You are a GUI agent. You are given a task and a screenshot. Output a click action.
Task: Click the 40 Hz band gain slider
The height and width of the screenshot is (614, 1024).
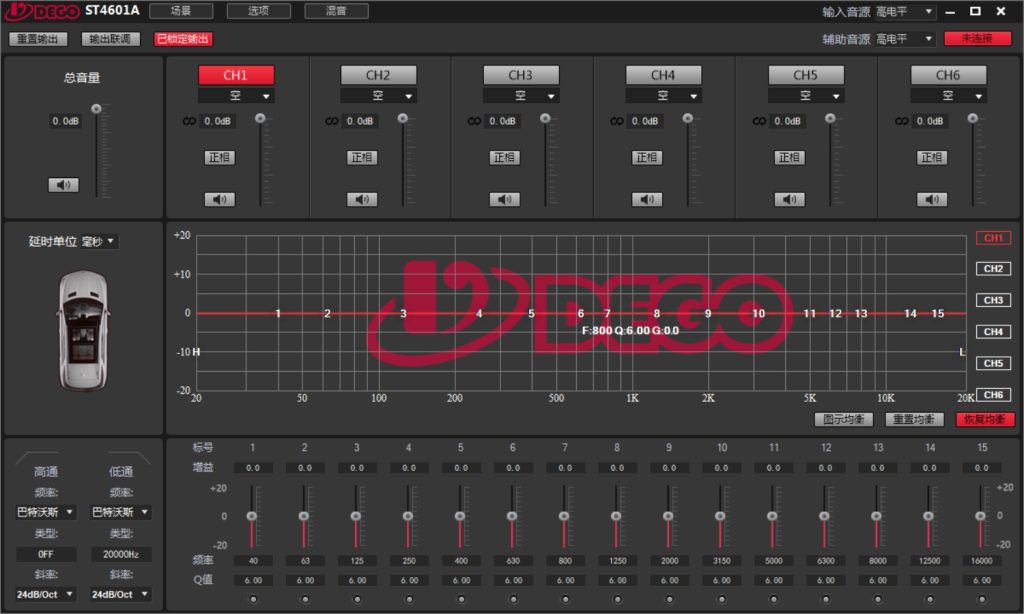(x=252, y=516)
